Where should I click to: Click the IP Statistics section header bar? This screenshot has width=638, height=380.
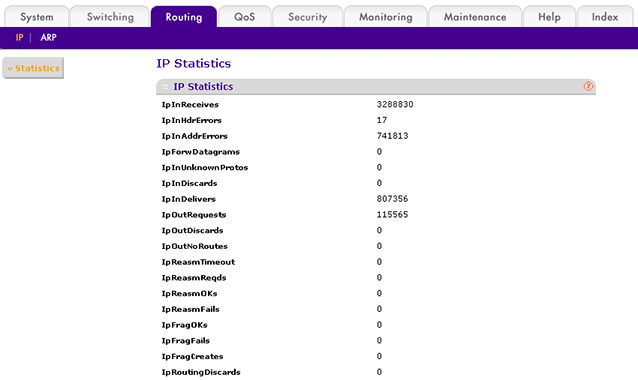(x=376, y=87)
